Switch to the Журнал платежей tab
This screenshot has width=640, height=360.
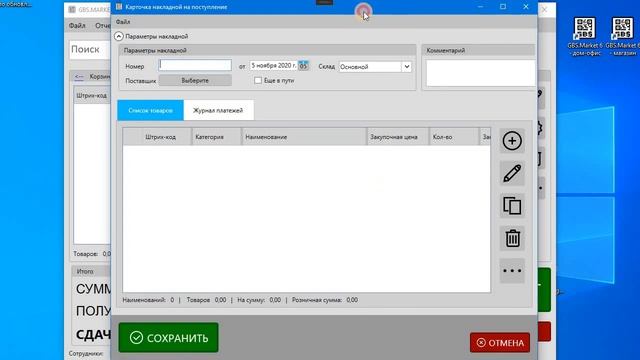click(218, 110)
